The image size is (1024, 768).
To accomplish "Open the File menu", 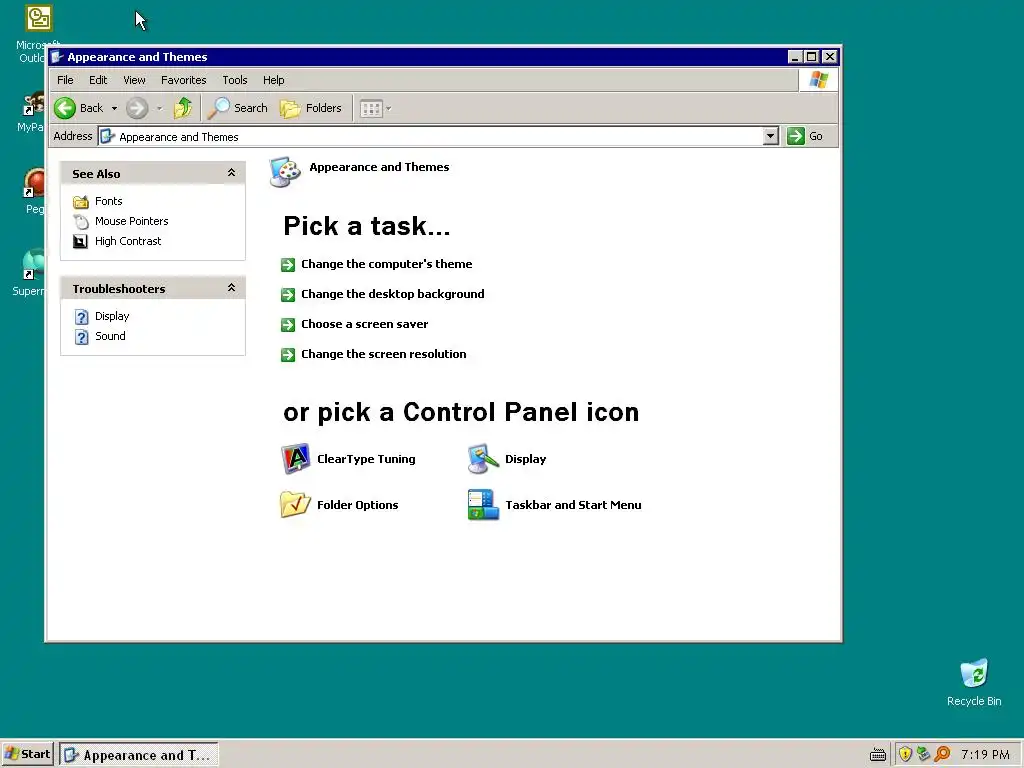I will click(65, 80).
